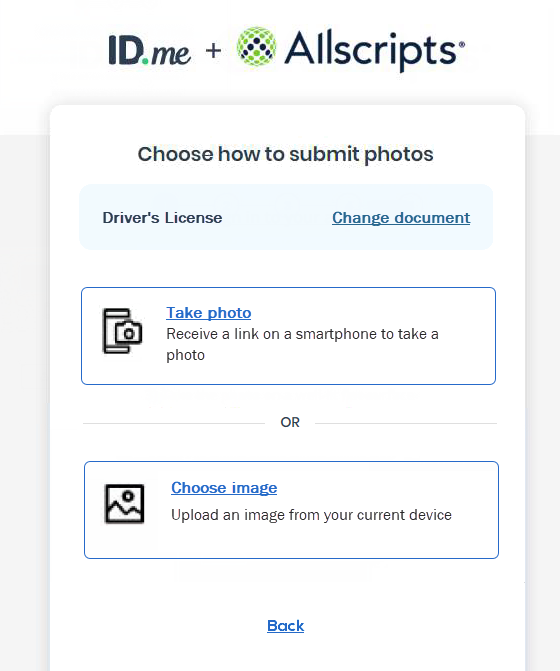Click the Choose image option card

click(291, 510)
